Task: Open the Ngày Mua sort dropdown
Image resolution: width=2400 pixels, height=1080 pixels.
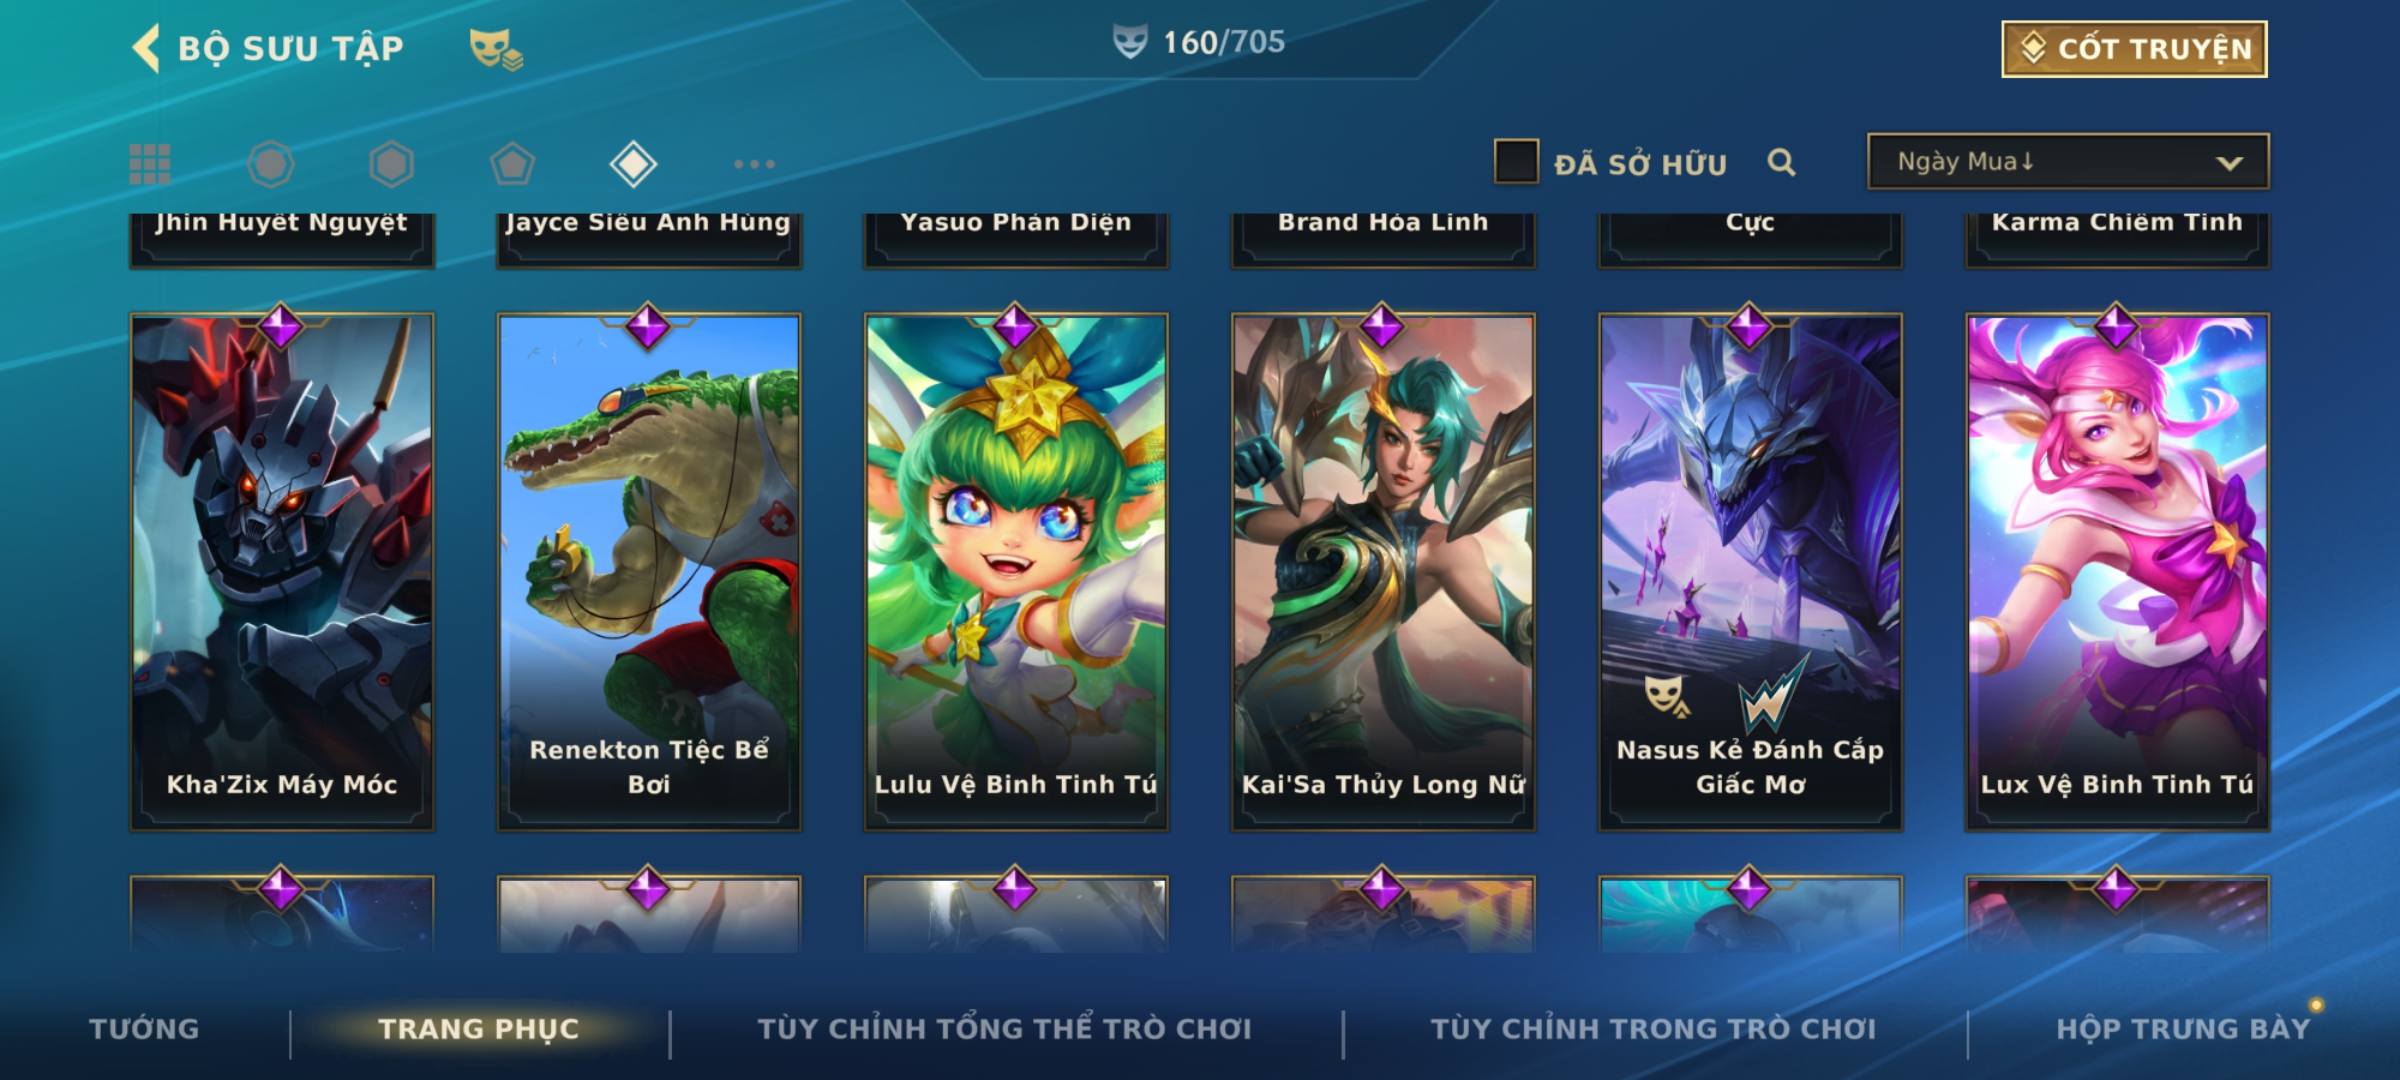Action: [x=2068, y=161]
